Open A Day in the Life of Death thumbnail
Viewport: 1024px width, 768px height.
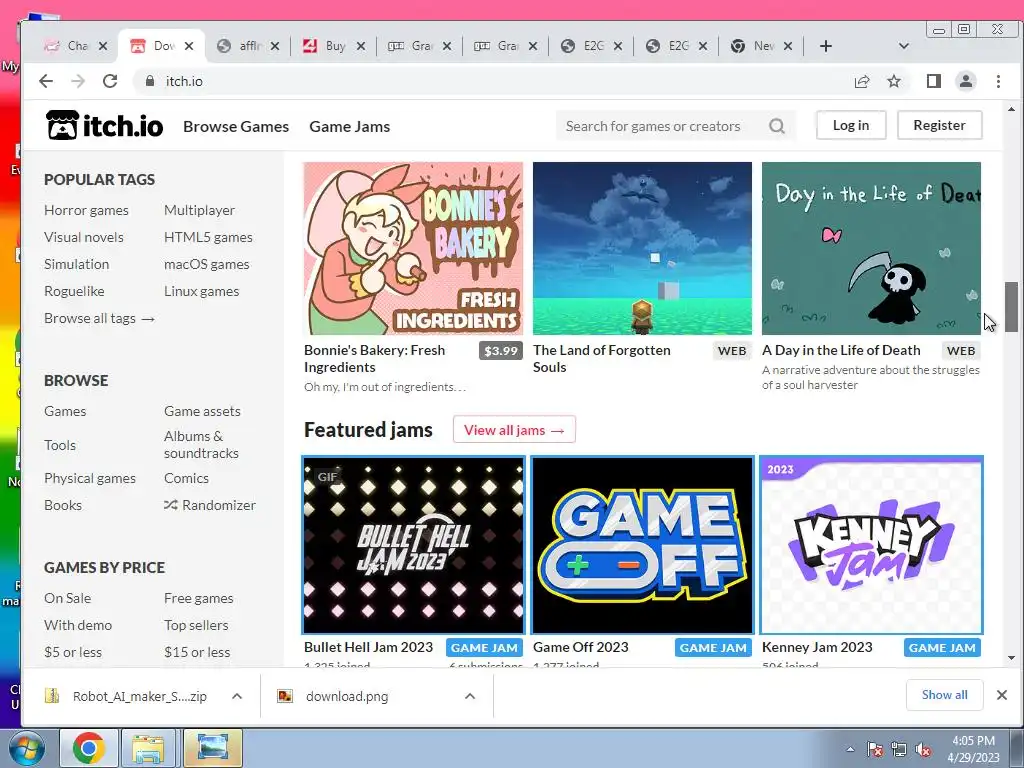(x=871, y=248)
